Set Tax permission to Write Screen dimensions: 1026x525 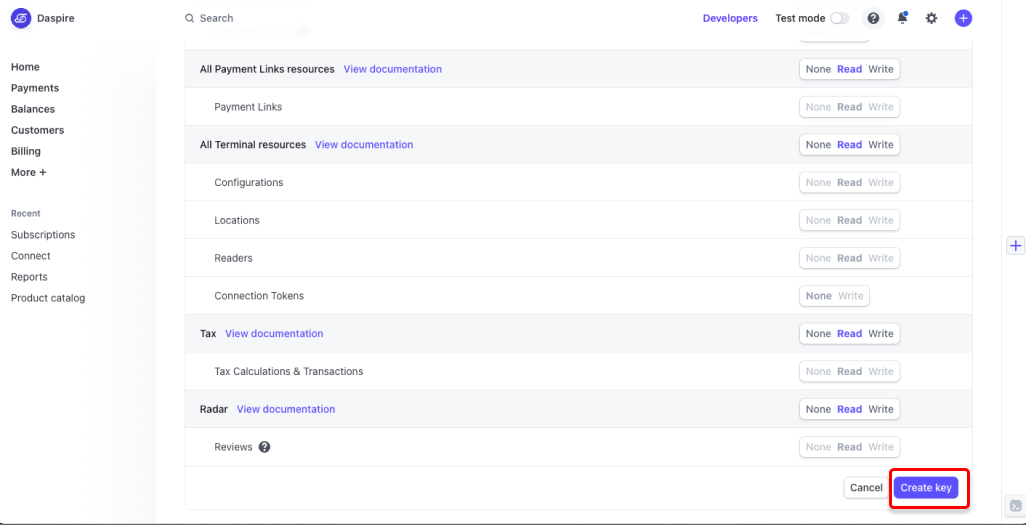click(881, 334)
